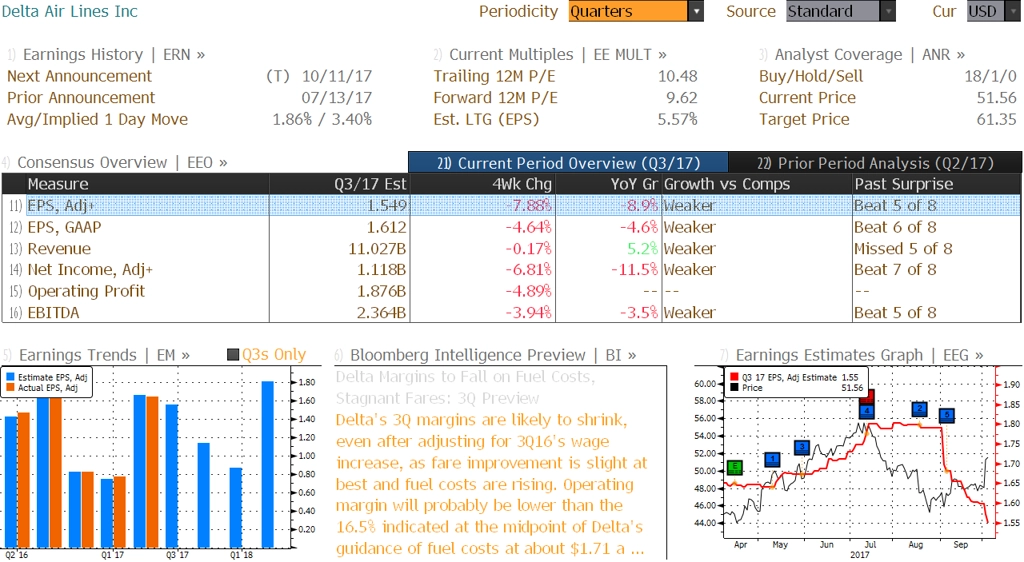Screen dimensions: 1024x562
Task: Click Target Price value 61.35
Action: (997, 119)
